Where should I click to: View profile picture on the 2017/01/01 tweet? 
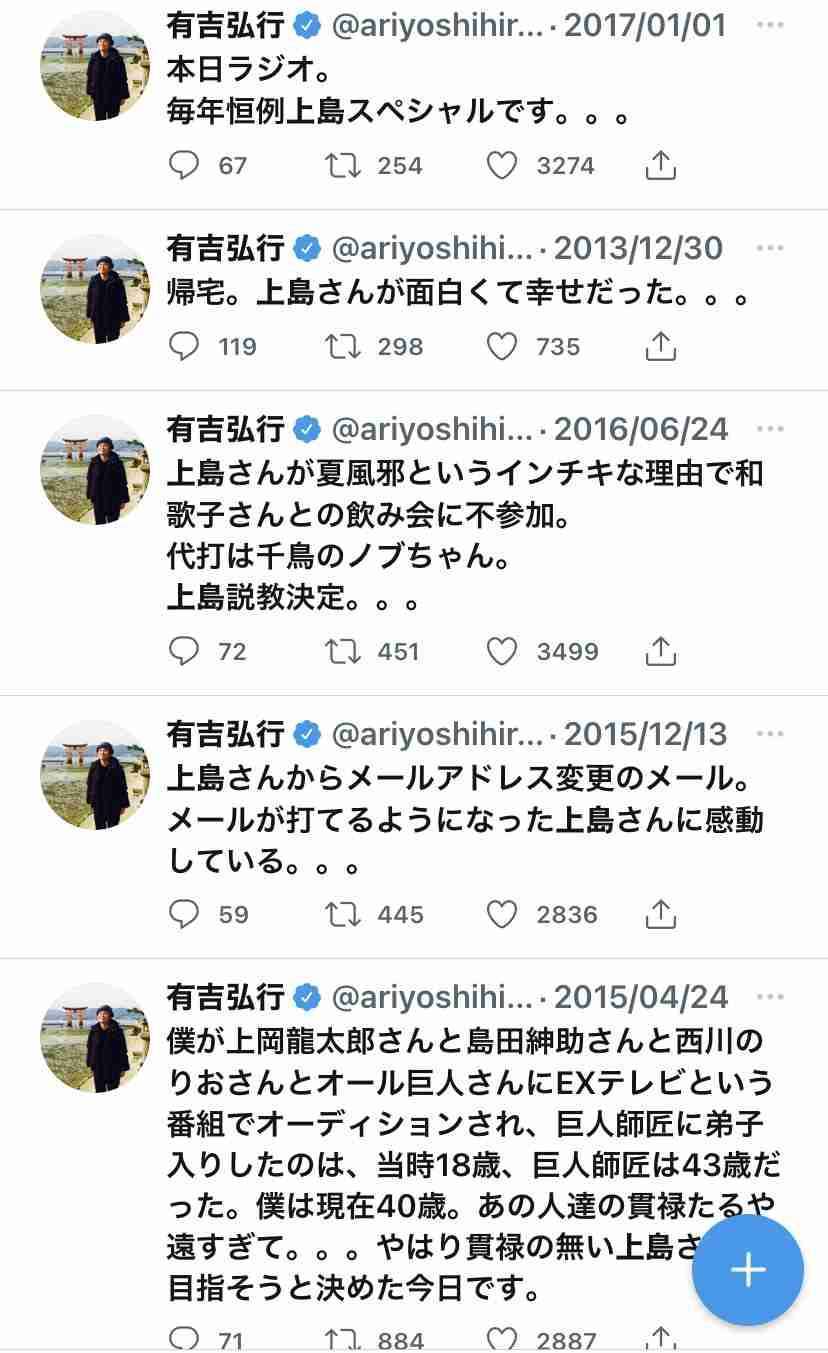(x=95, y=69)
